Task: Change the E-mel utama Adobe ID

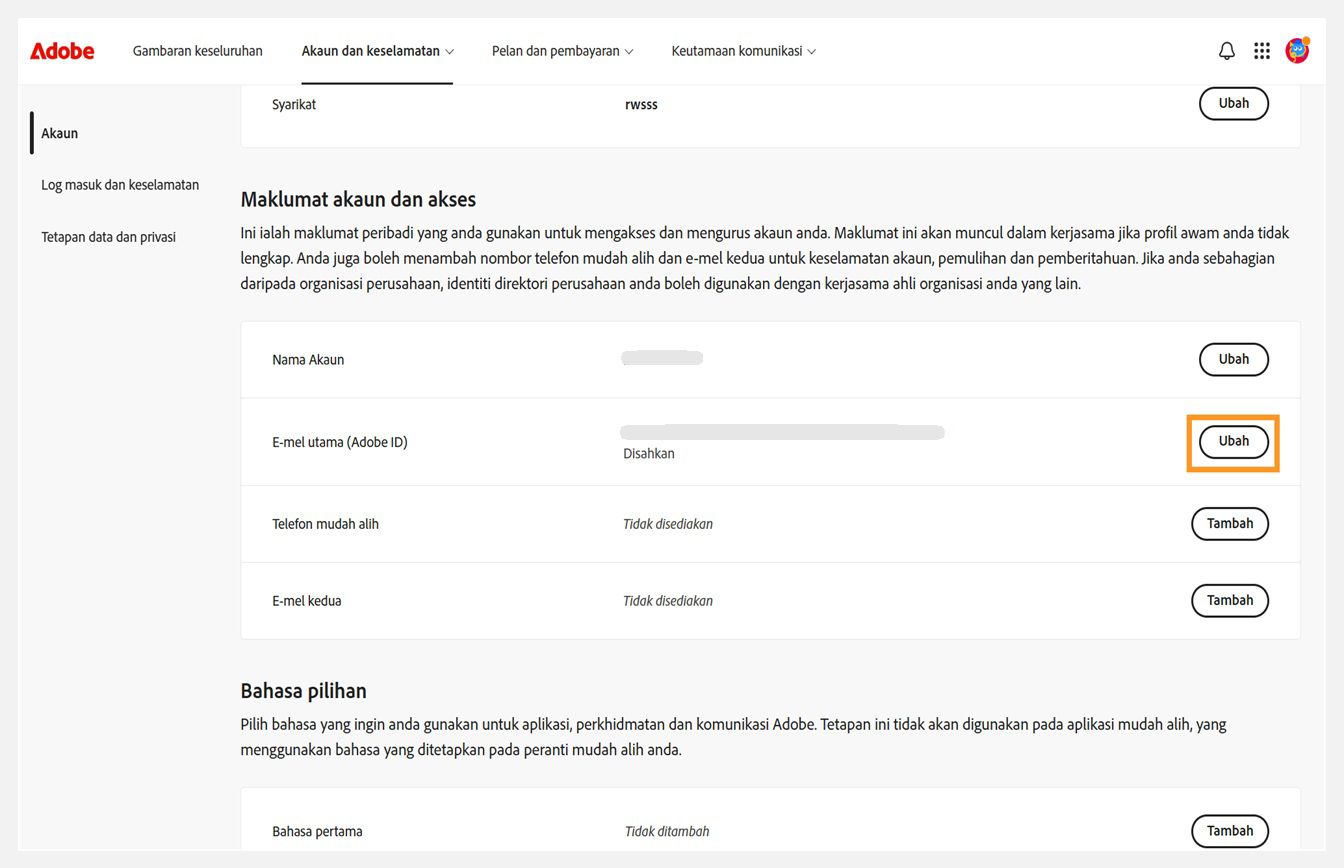Action: pos(1233,441)
